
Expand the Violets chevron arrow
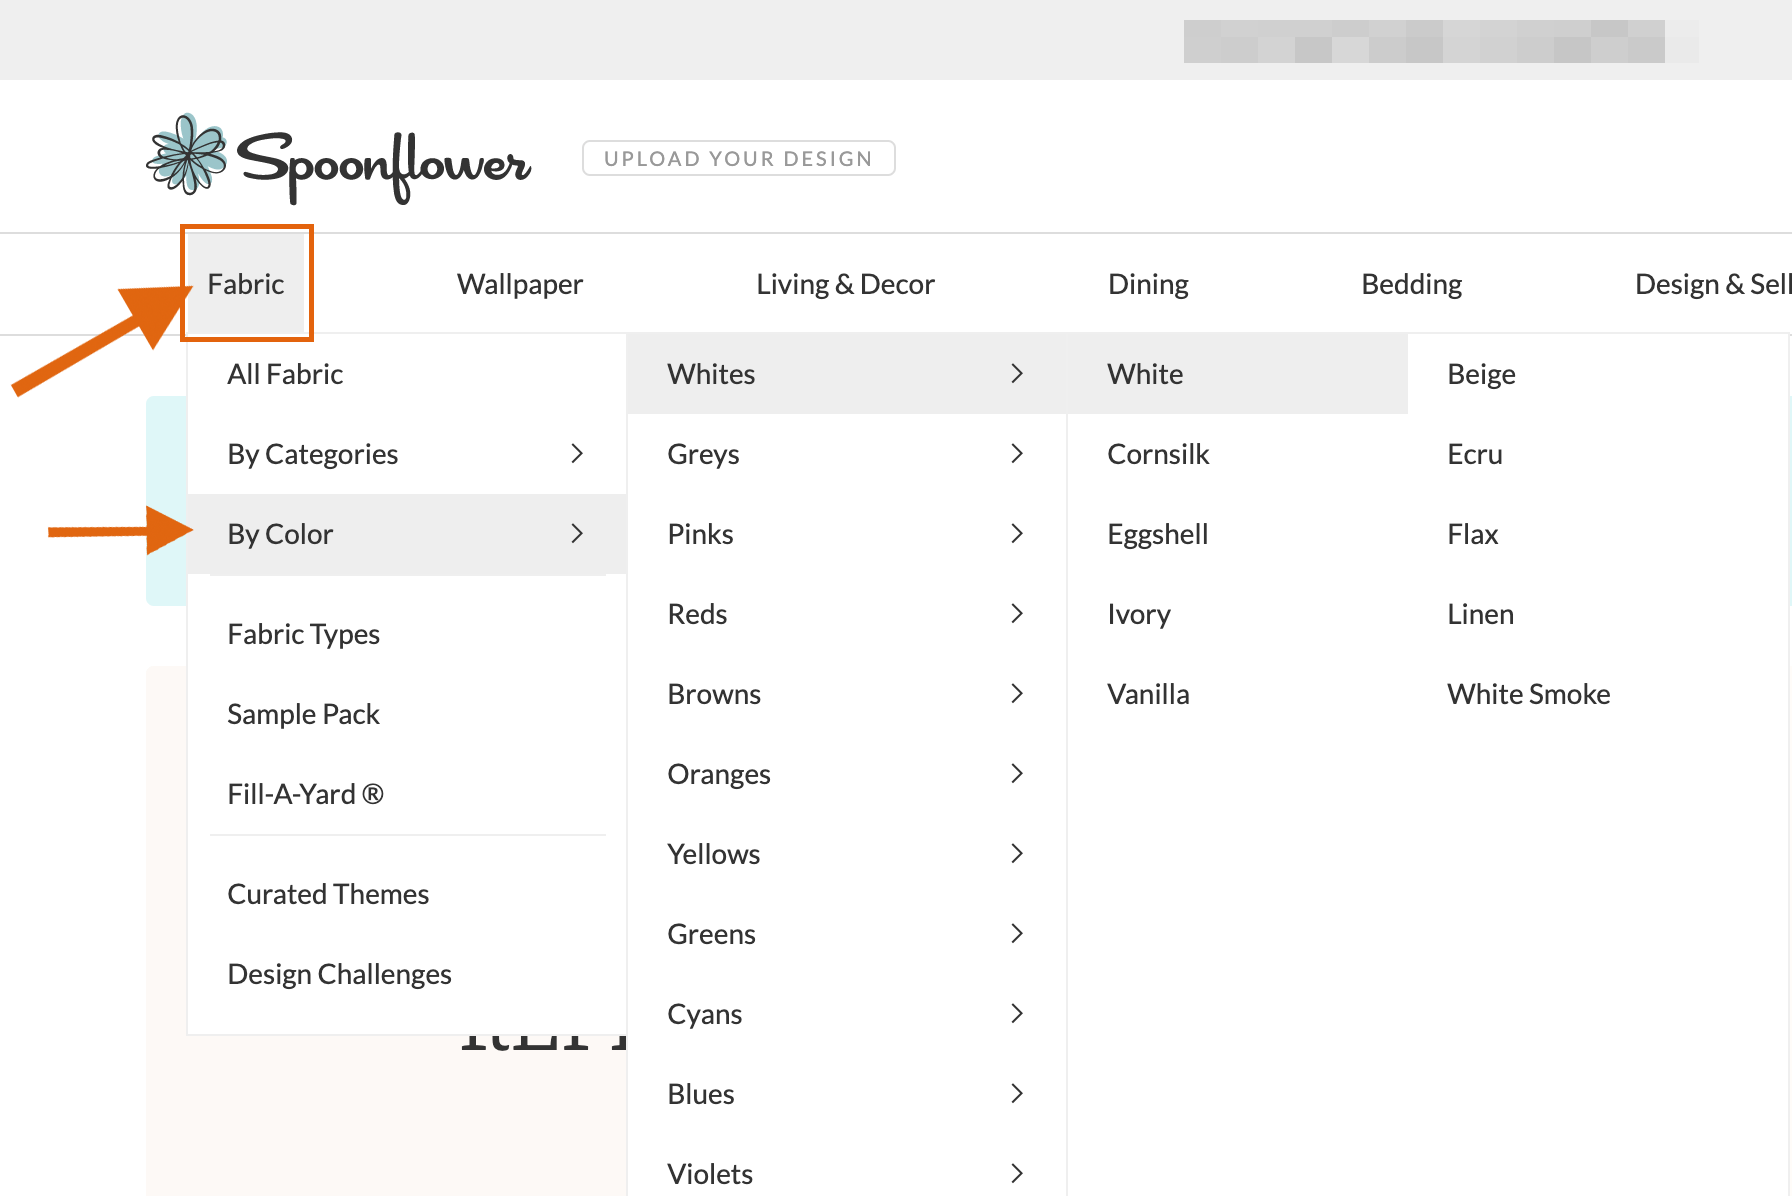pos(1017,1174)
